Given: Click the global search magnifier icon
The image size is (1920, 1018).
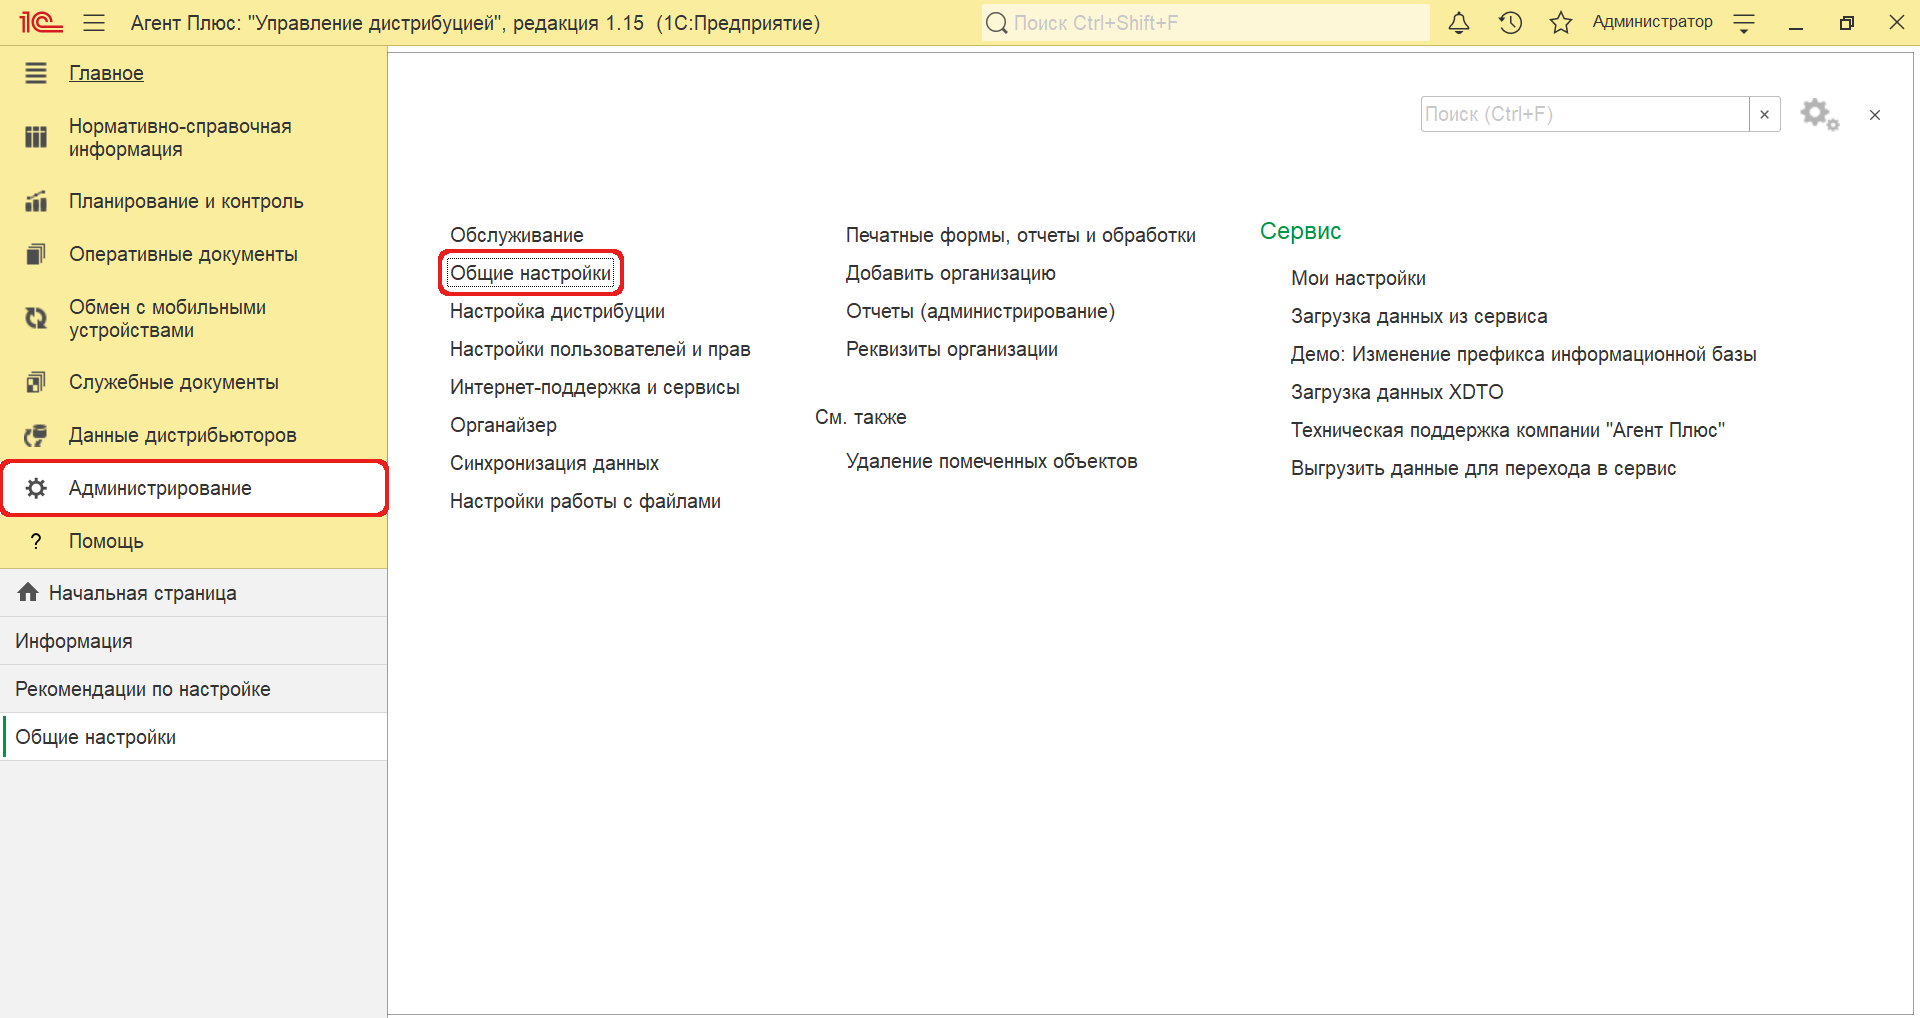Looking at the screenshot, I should click(997, 22).
